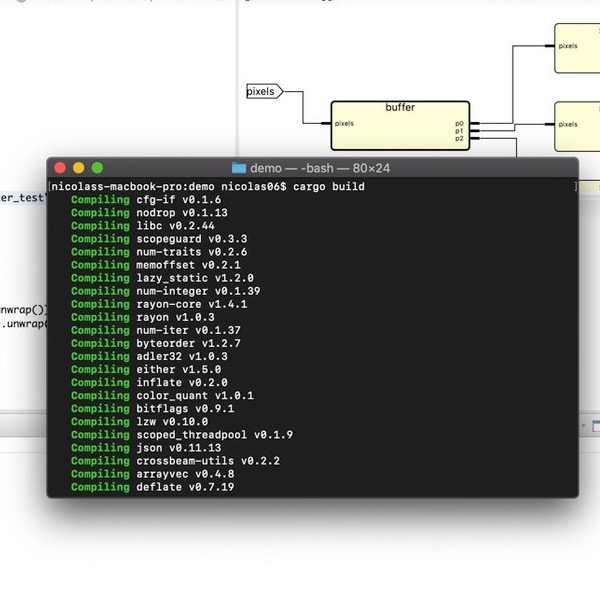Click the p0 output port of buffer

[459, 123]
